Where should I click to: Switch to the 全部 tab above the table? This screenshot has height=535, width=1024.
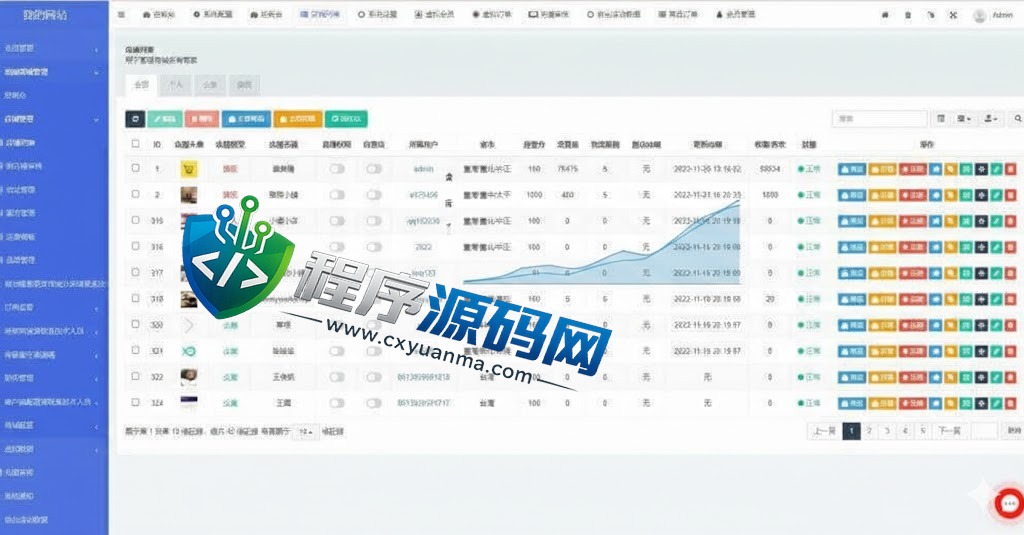(x=141, y=85)
